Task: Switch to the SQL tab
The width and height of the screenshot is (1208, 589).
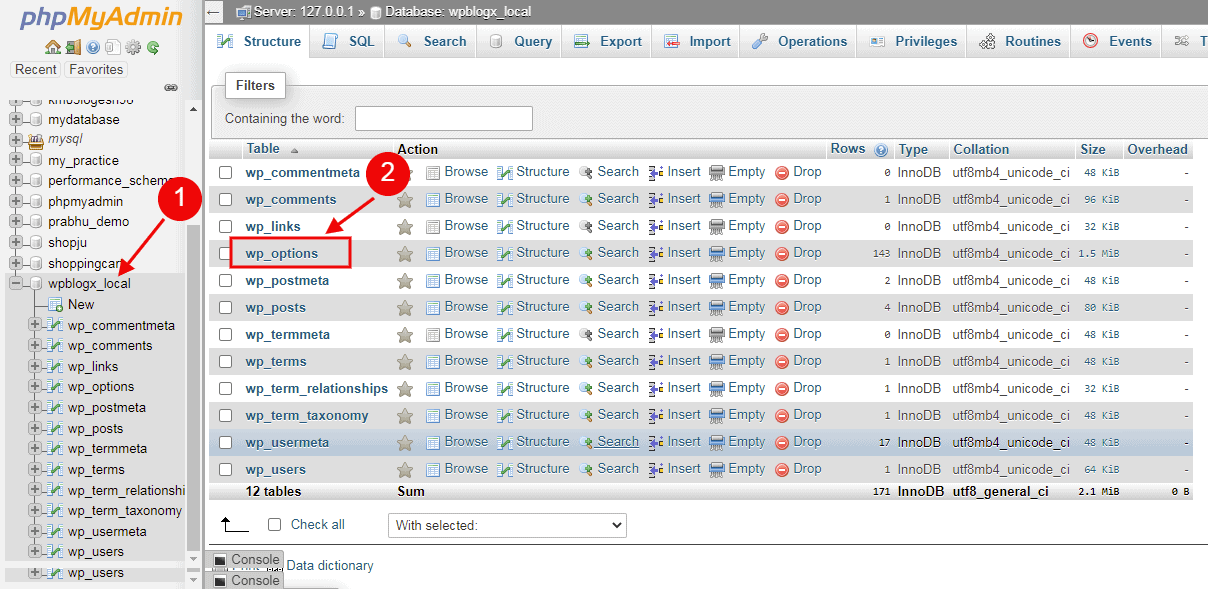Action: click(348, 41)
